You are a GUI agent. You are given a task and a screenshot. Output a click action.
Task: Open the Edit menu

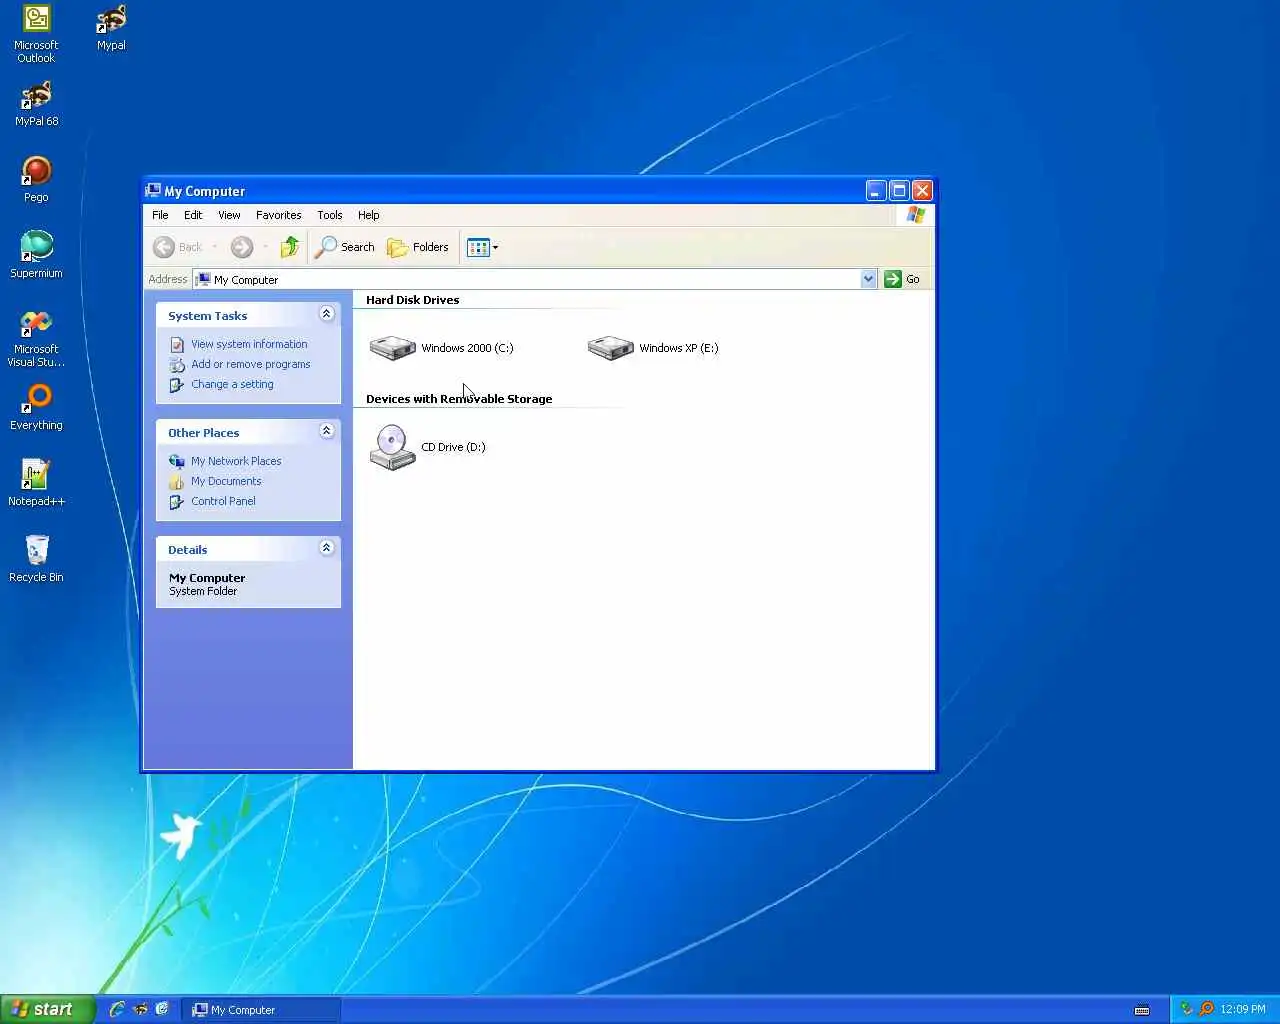tap(193, 215)
